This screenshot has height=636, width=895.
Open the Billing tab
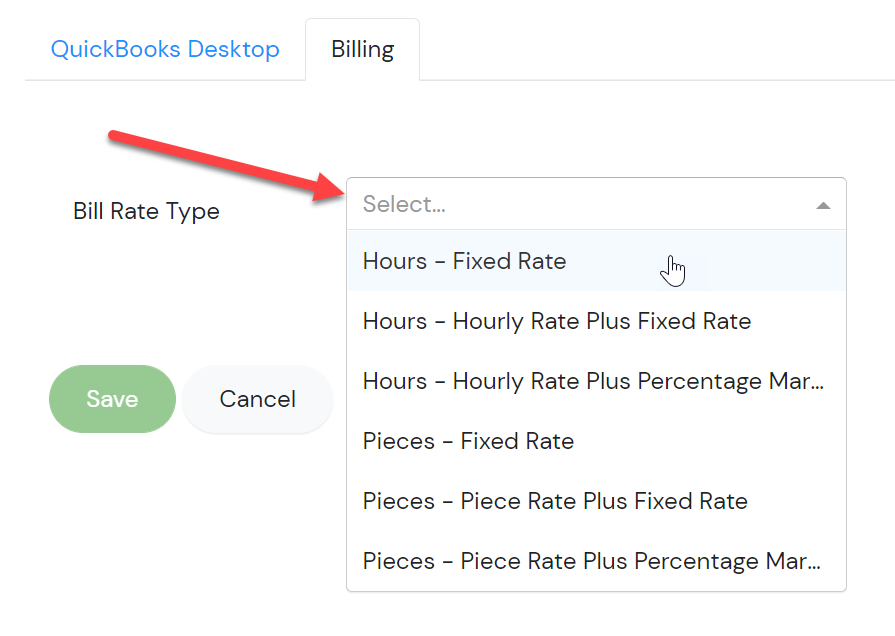coord(362,49)
